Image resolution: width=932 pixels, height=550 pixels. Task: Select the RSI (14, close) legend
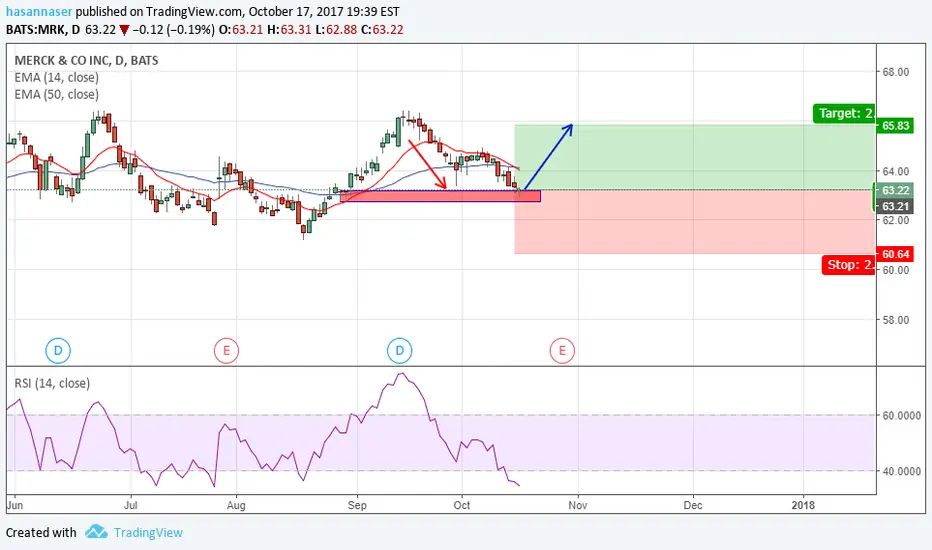tap(52, 383)
